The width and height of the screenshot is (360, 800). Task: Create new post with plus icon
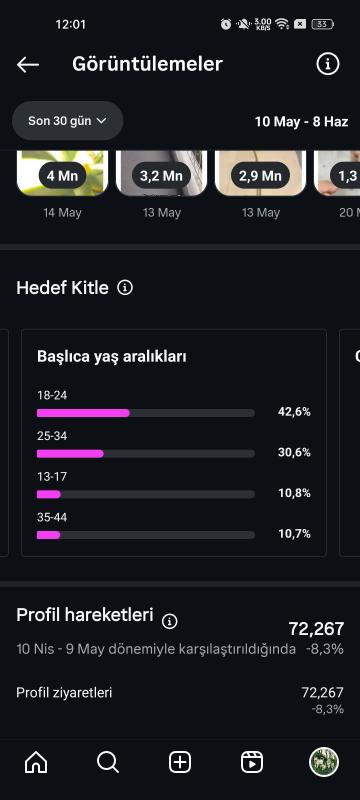(x=180, y=762)
